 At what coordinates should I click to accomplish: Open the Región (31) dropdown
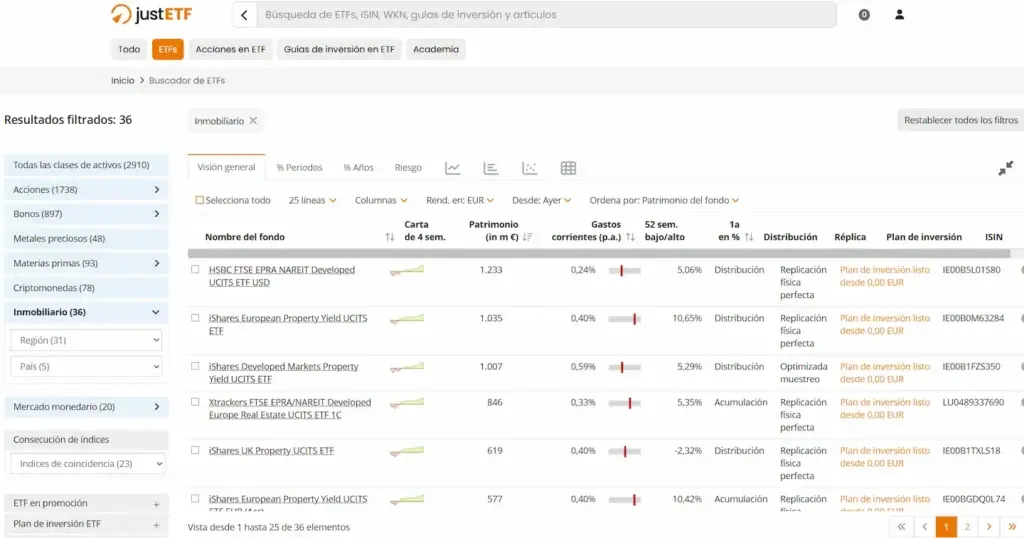tap(86, 340)
